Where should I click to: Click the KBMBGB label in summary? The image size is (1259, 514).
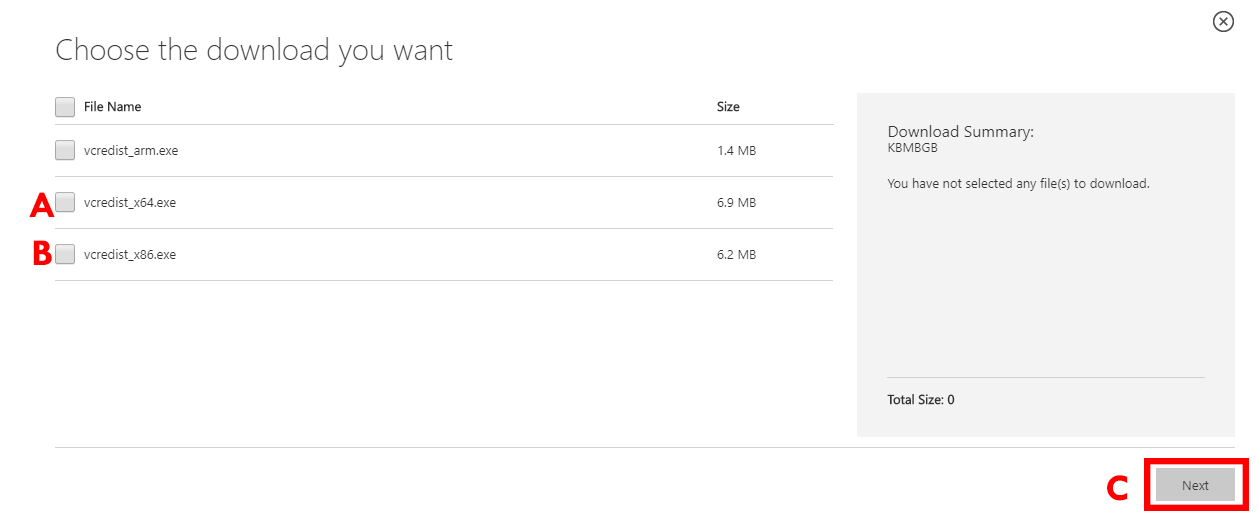point(912,148)
